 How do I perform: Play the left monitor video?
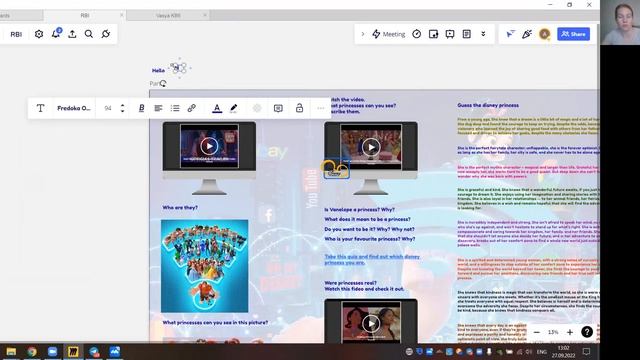pos(209,146)
